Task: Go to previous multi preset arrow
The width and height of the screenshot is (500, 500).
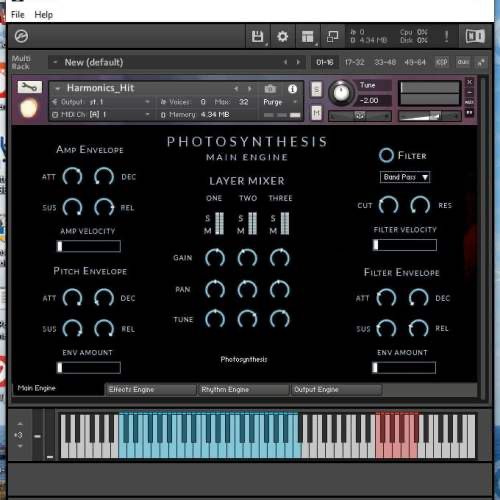Action: pos(285,62)
